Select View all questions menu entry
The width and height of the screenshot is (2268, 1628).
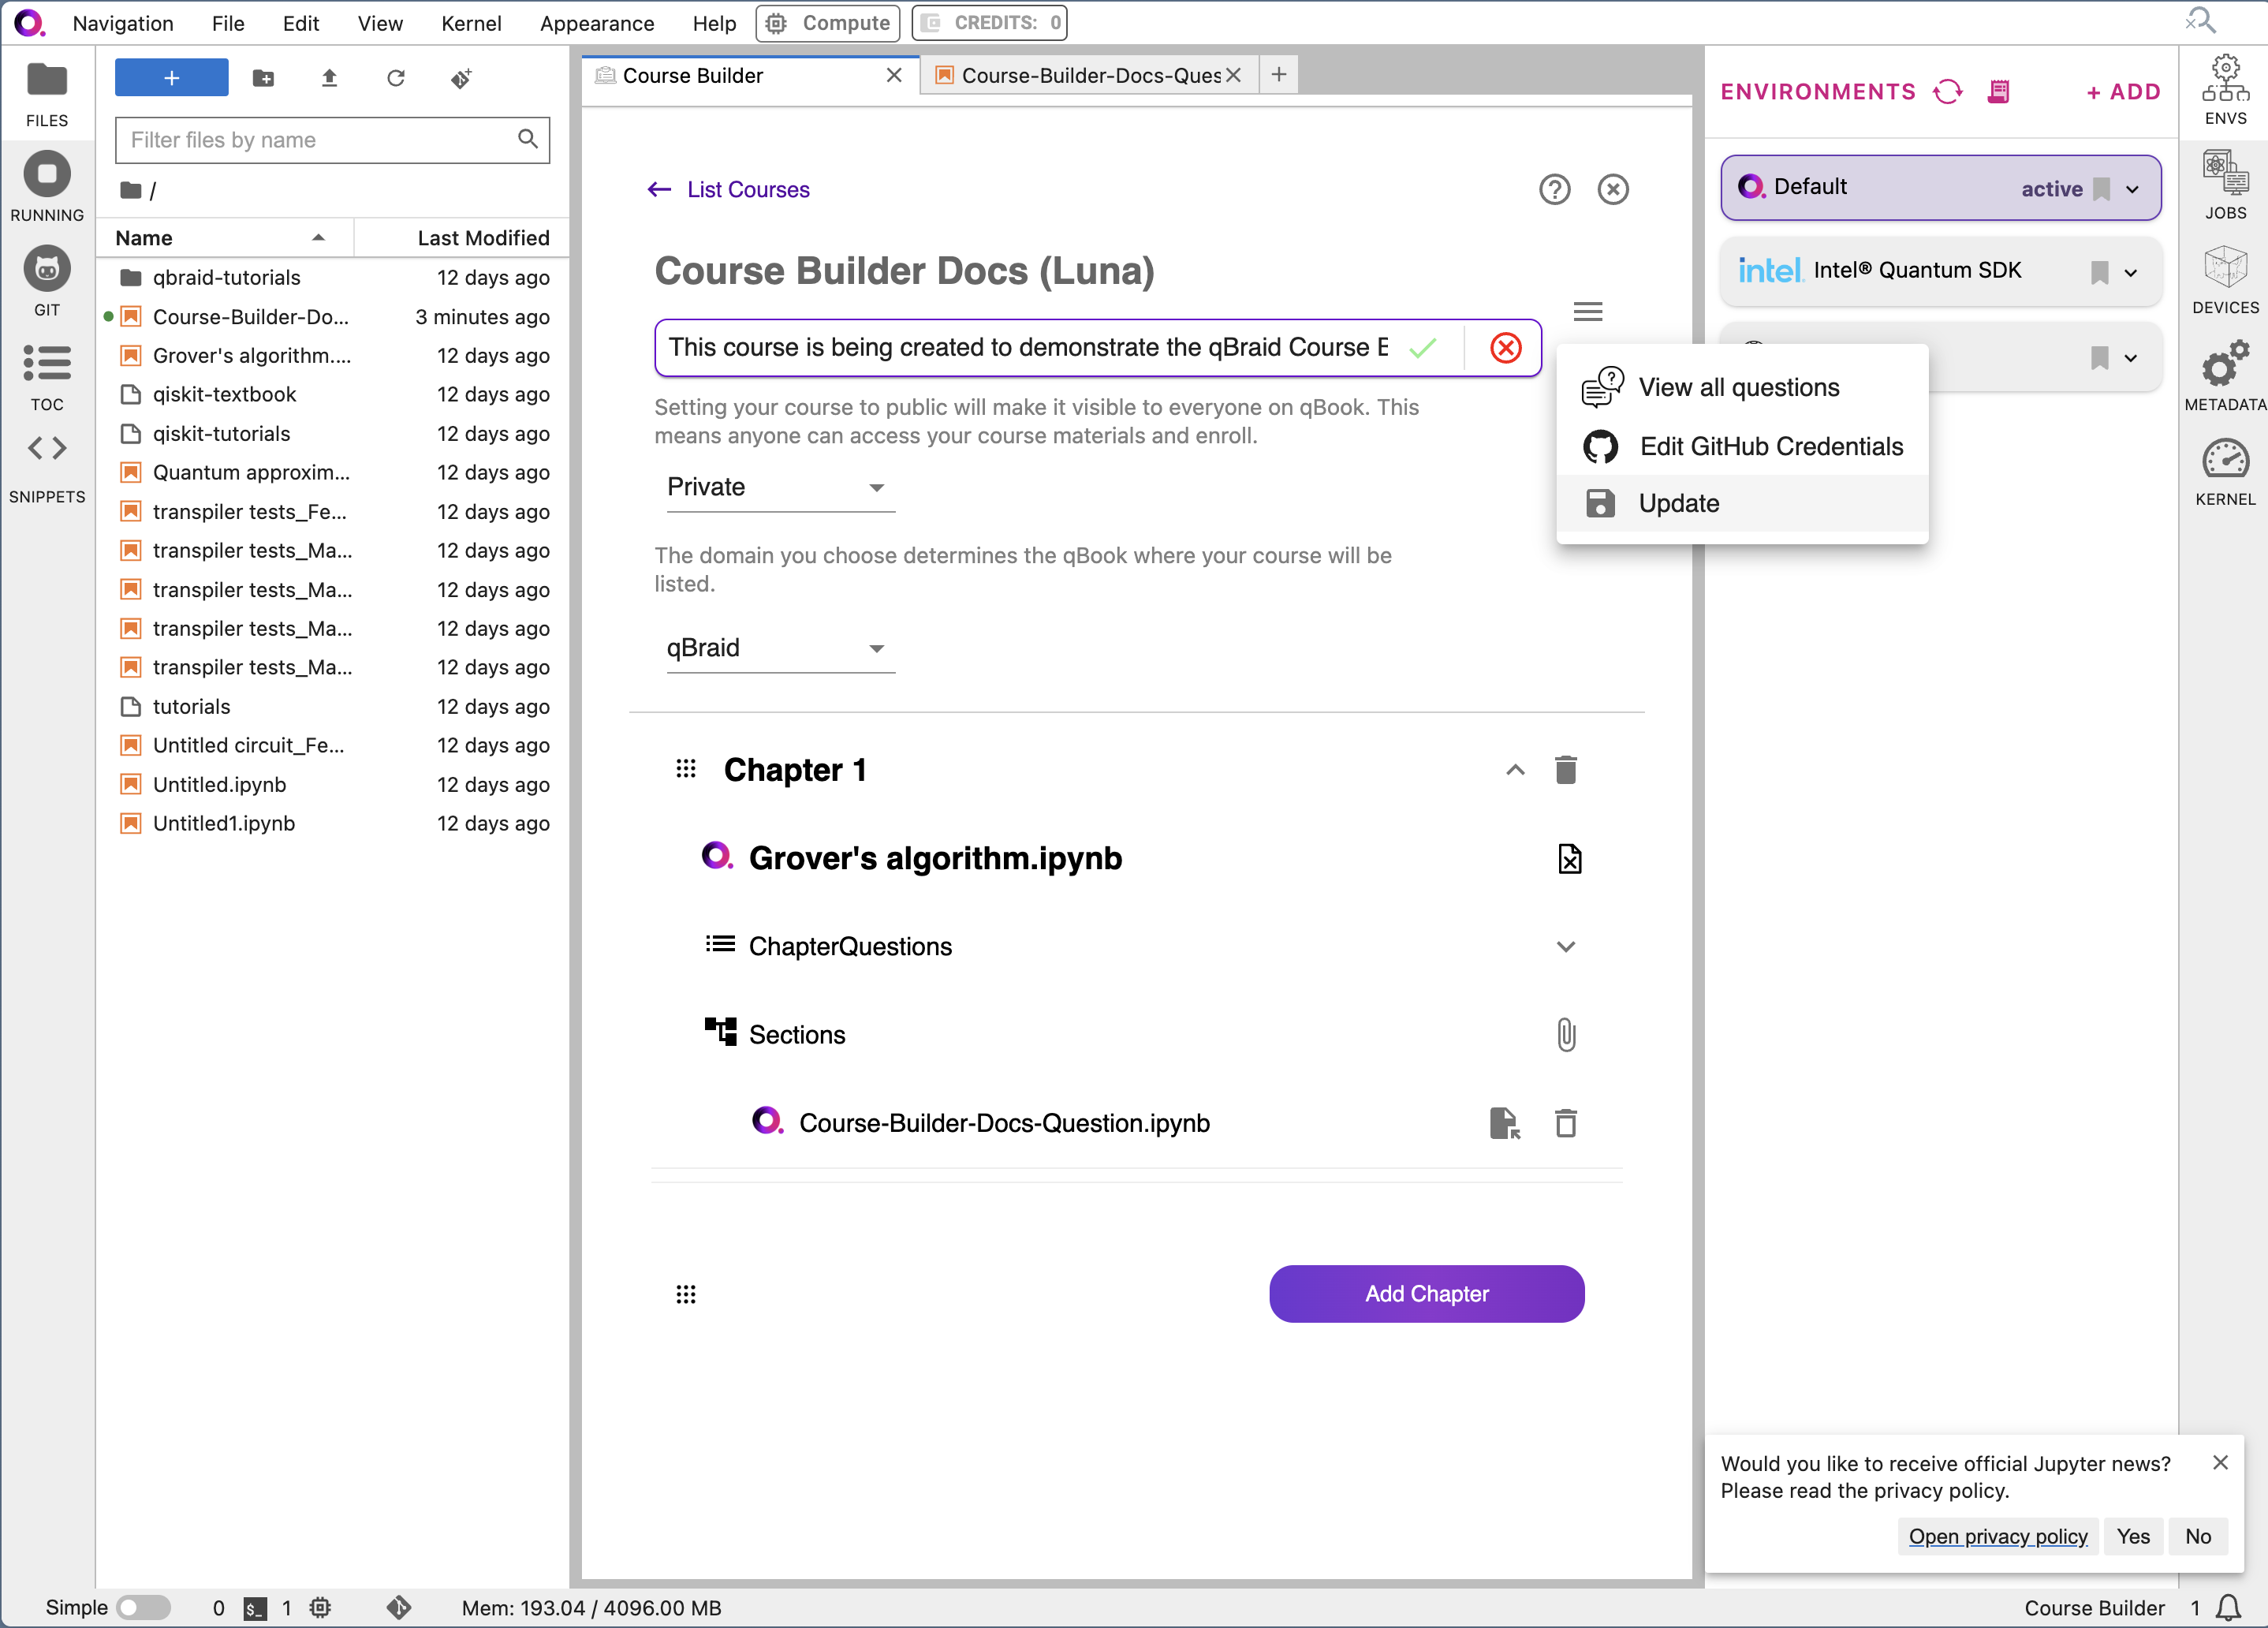(1742, 388)
